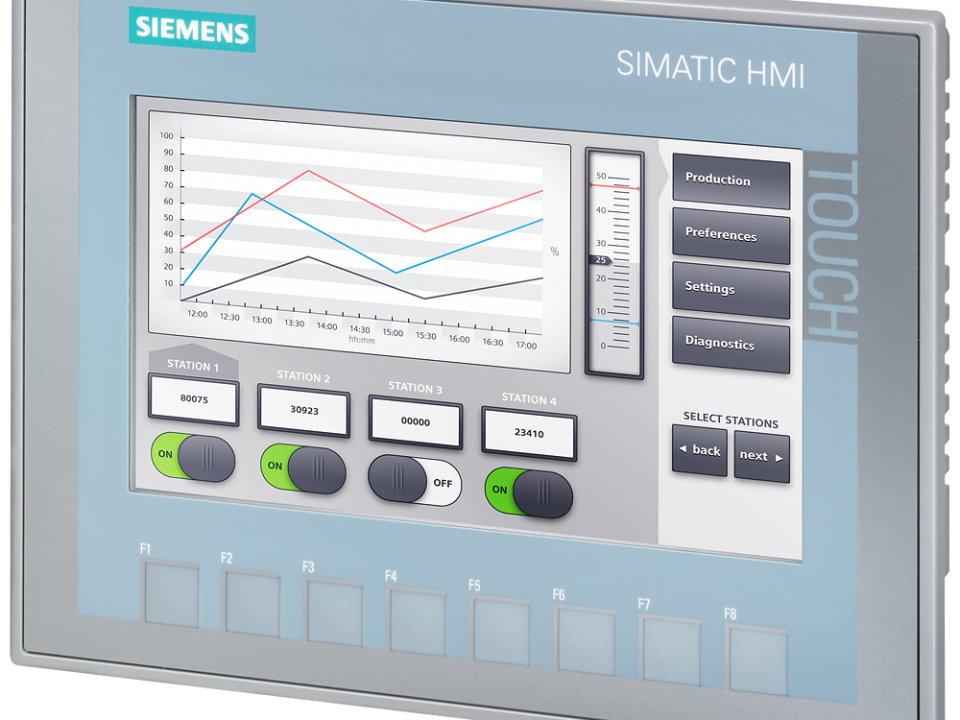Click the SIEMENS logo
The width and height of the screenshot is (960, 720).
[192, 29]
